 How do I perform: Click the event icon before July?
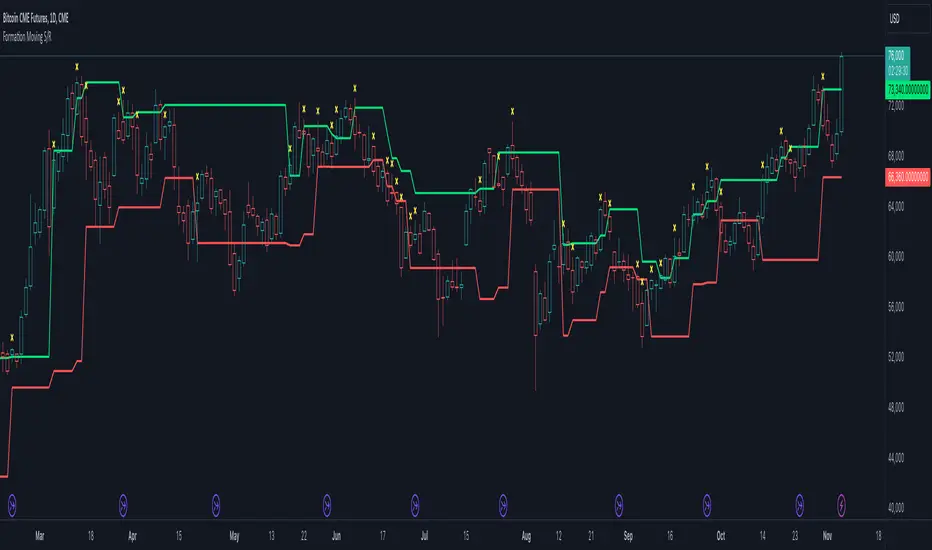point(415,505)
